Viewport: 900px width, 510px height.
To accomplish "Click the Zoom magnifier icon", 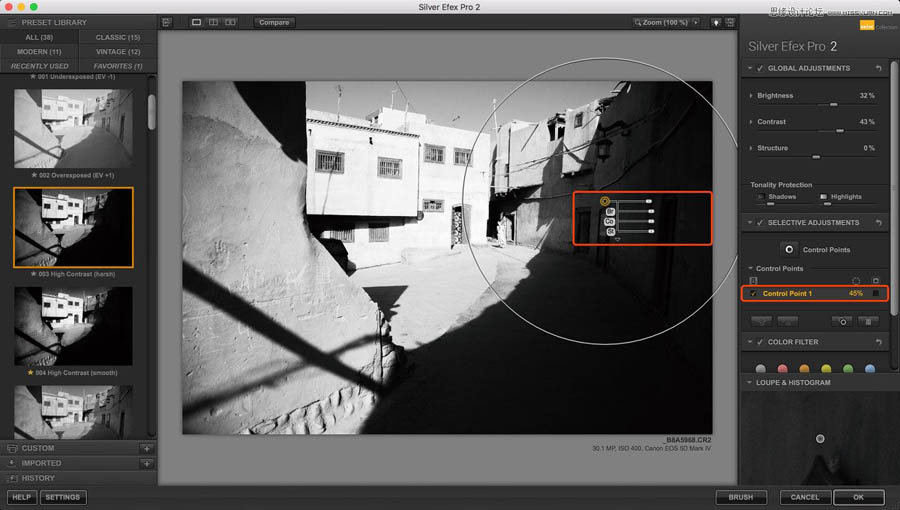I will (637, 22).
